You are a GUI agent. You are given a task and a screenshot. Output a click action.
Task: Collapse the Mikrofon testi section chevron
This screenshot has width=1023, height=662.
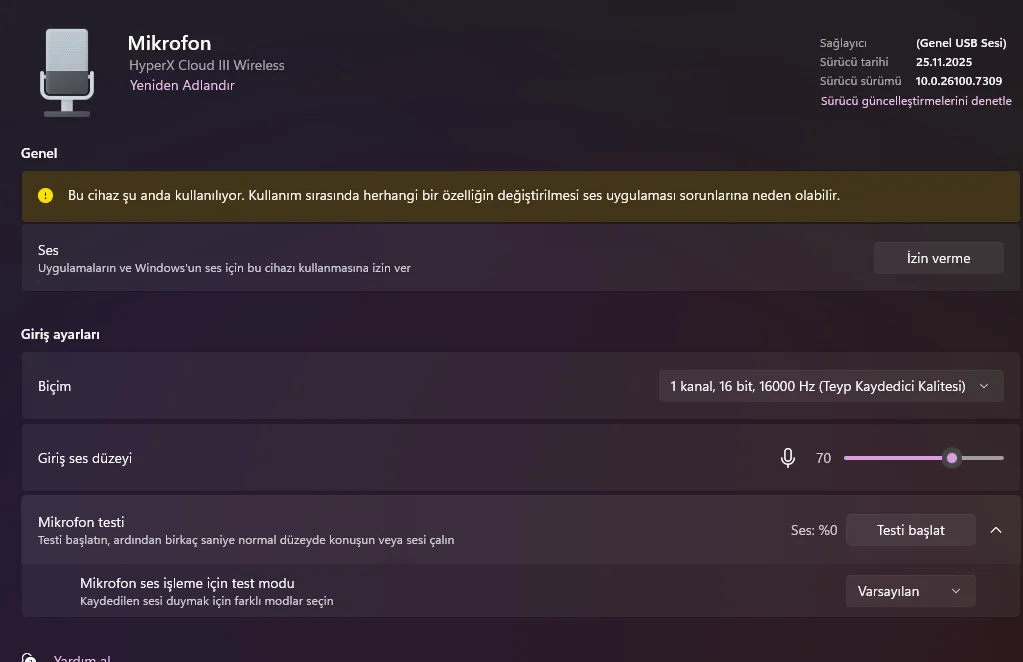(996, 530)
